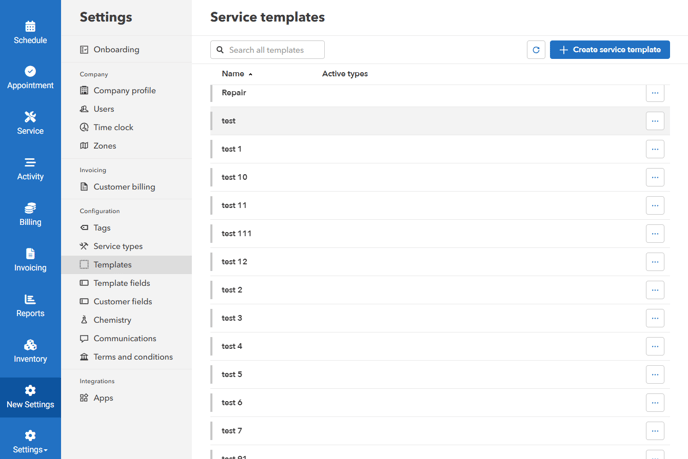
Task: Open Apps under Integrations
Action: 103,398
